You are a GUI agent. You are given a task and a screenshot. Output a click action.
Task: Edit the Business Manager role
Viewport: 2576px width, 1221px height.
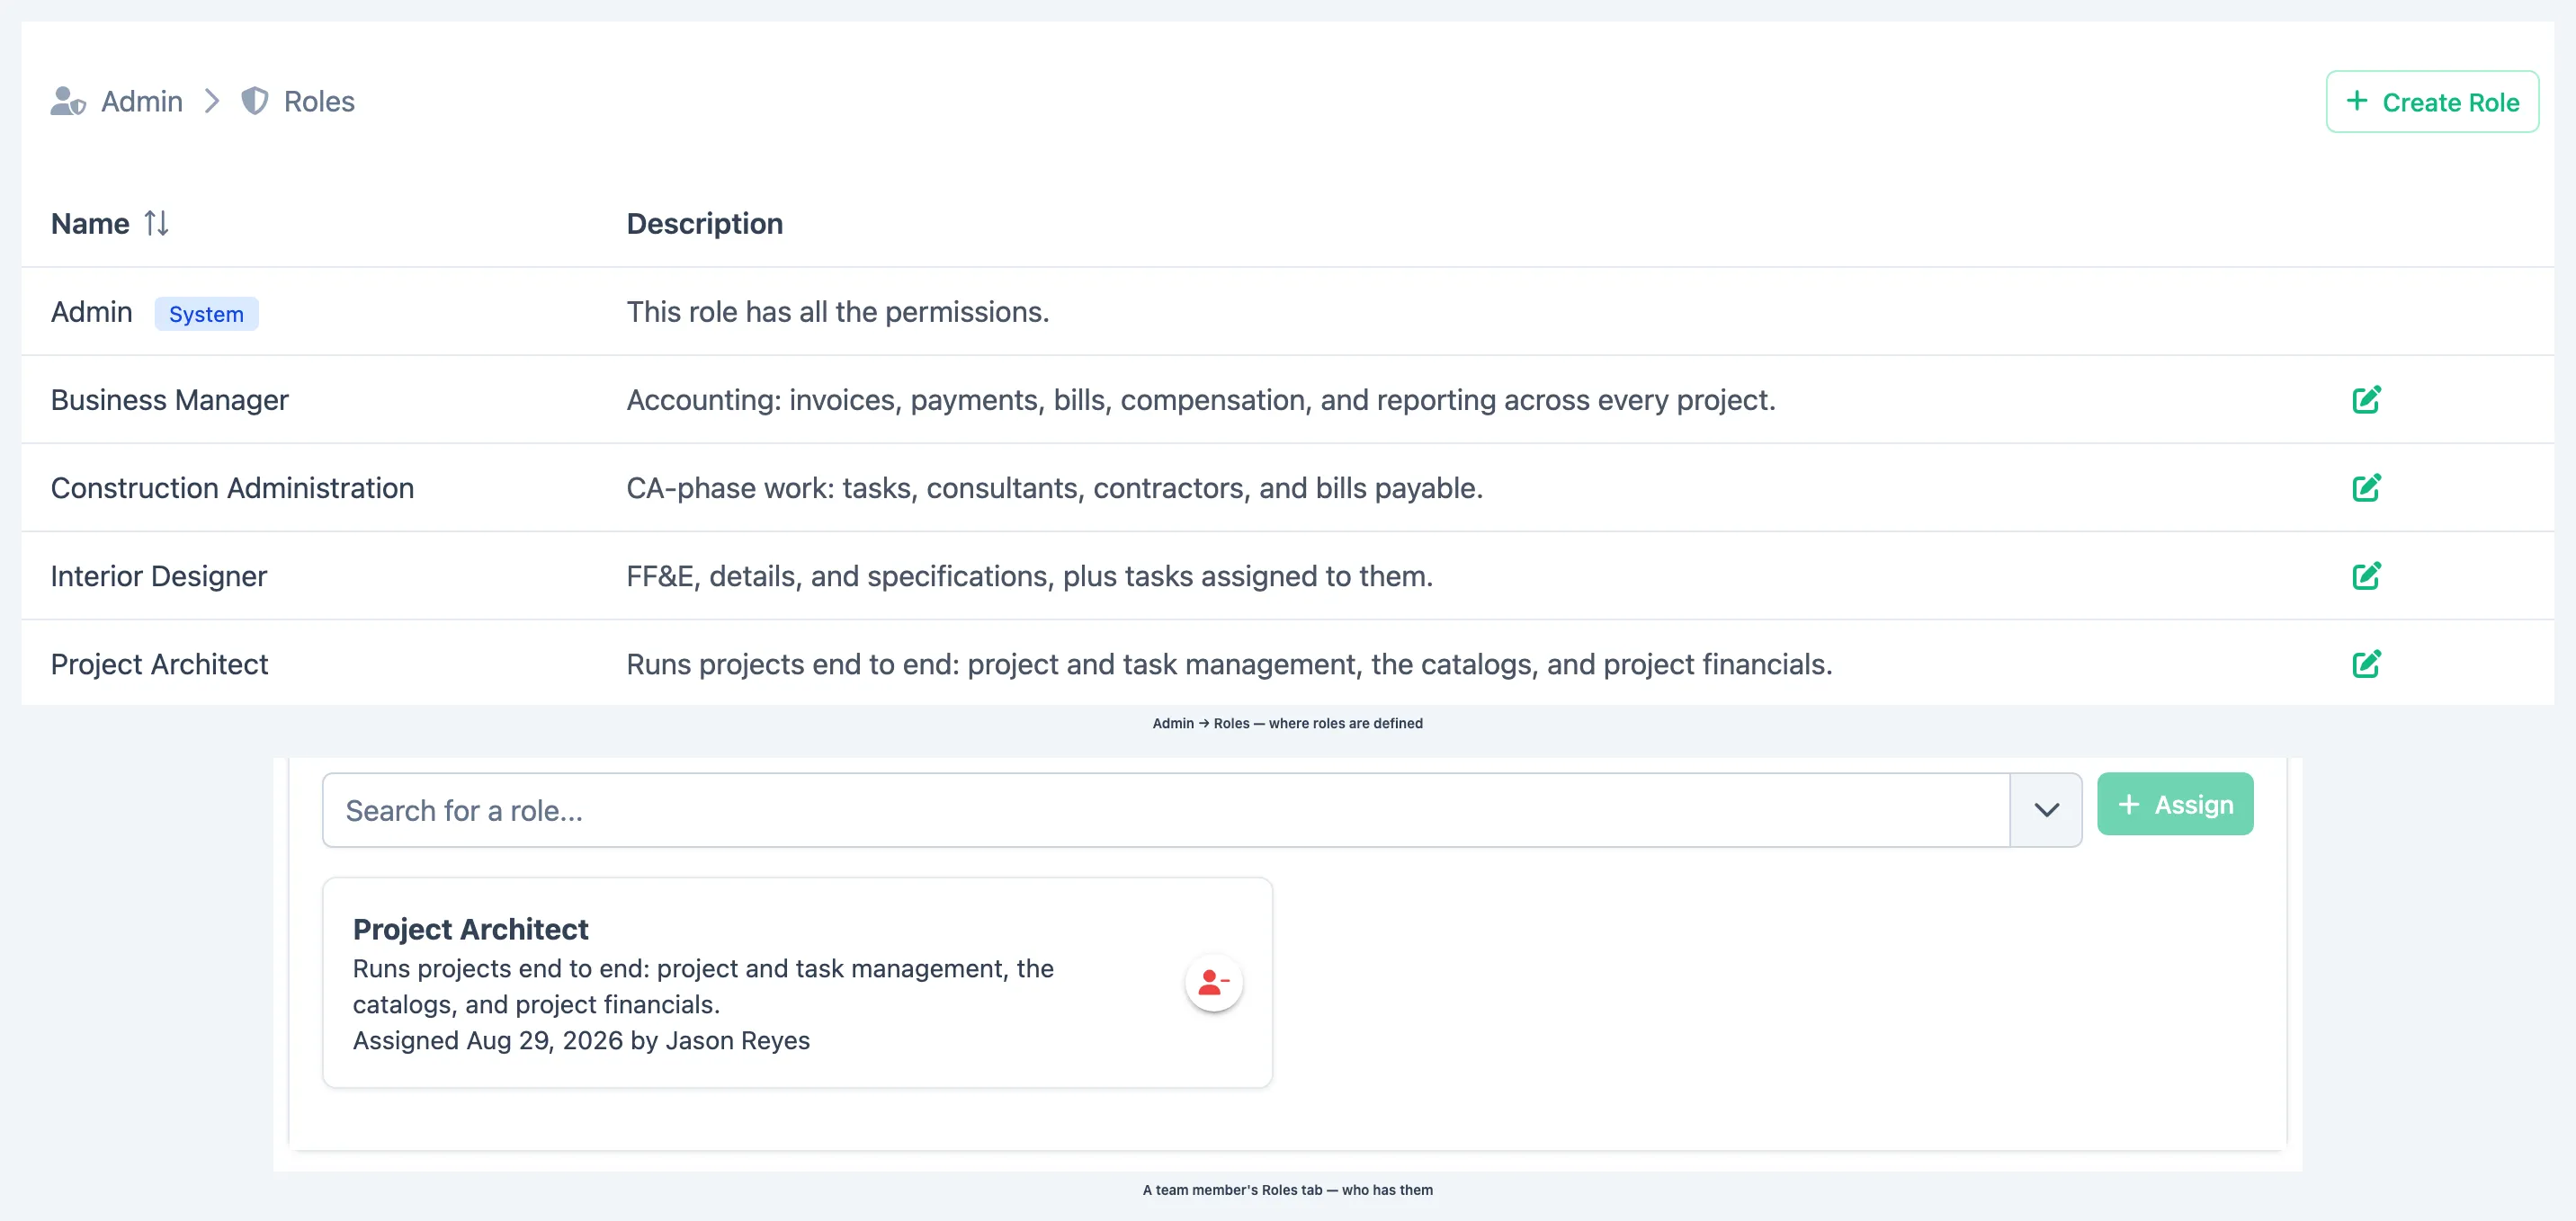(x=2366, y=400)
